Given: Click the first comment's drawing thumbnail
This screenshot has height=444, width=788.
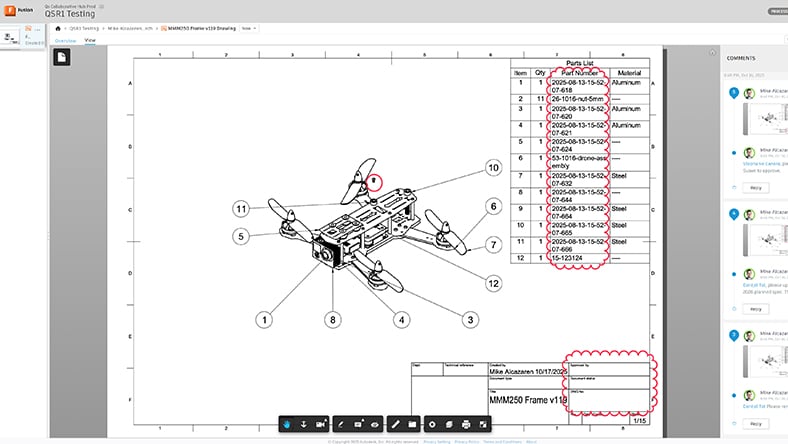Looking at the screenshot, I should click(765, 127).
